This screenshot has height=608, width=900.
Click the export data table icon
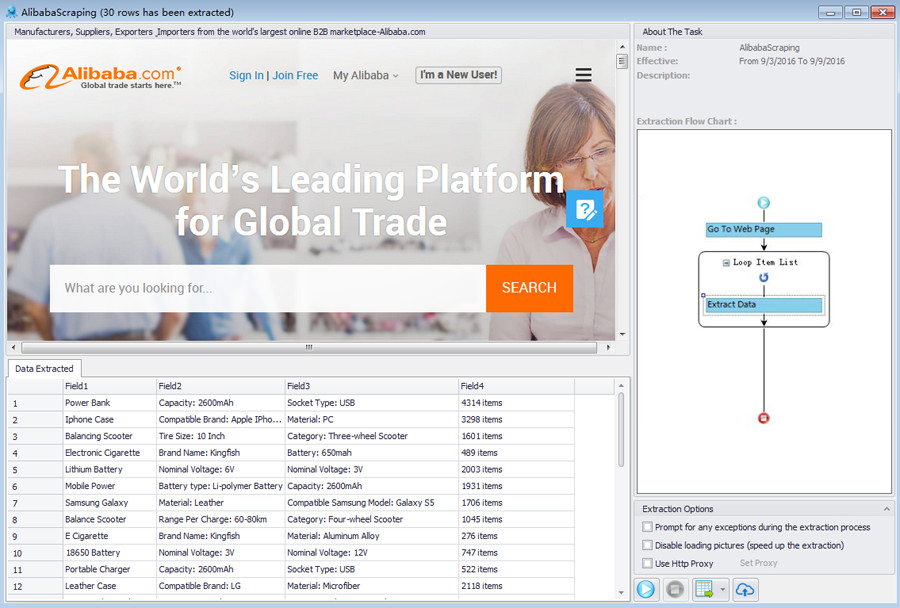click(x=705, y=590)
